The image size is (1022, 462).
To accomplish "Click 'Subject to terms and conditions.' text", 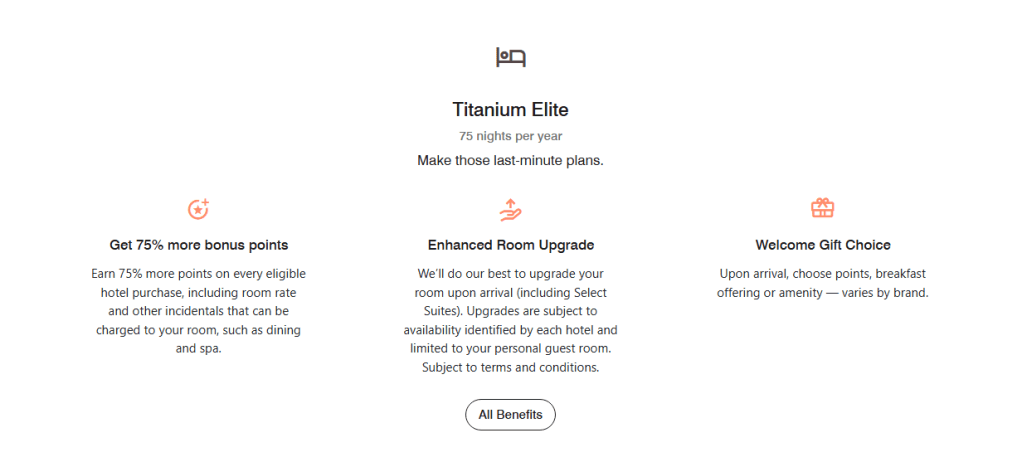I will point(510,367).
